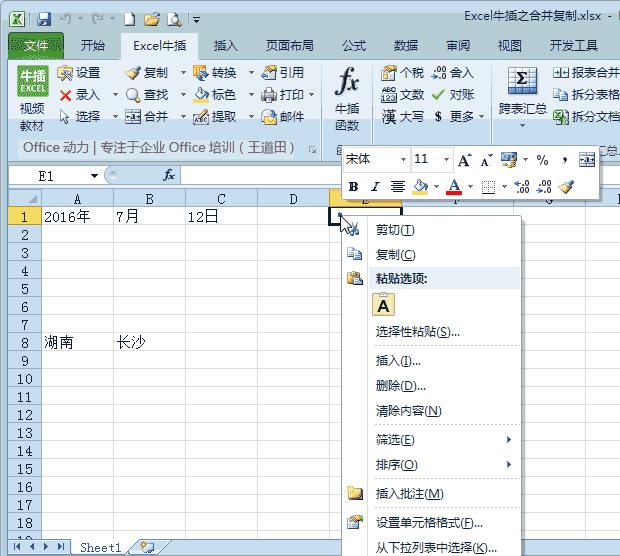620x556 pixels.
Task: Click the New document icon in quick access toolbar
Action: [130, 19]
